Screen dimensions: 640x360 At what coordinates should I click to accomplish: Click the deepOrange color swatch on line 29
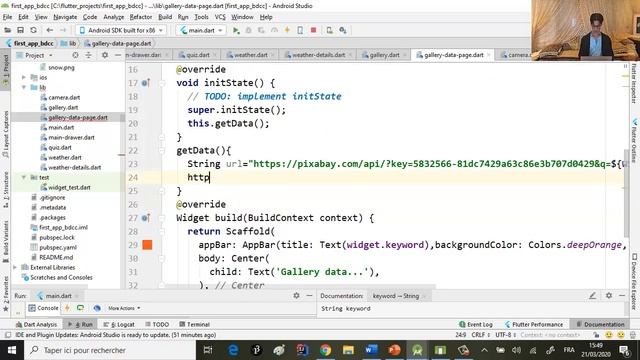[147, 245]
